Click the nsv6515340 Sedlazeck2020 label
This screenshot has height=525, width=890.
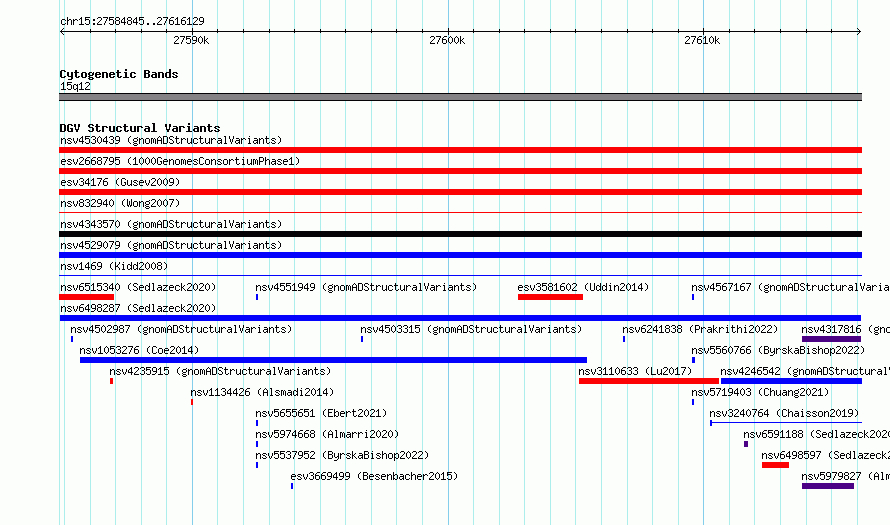point(138,287)
